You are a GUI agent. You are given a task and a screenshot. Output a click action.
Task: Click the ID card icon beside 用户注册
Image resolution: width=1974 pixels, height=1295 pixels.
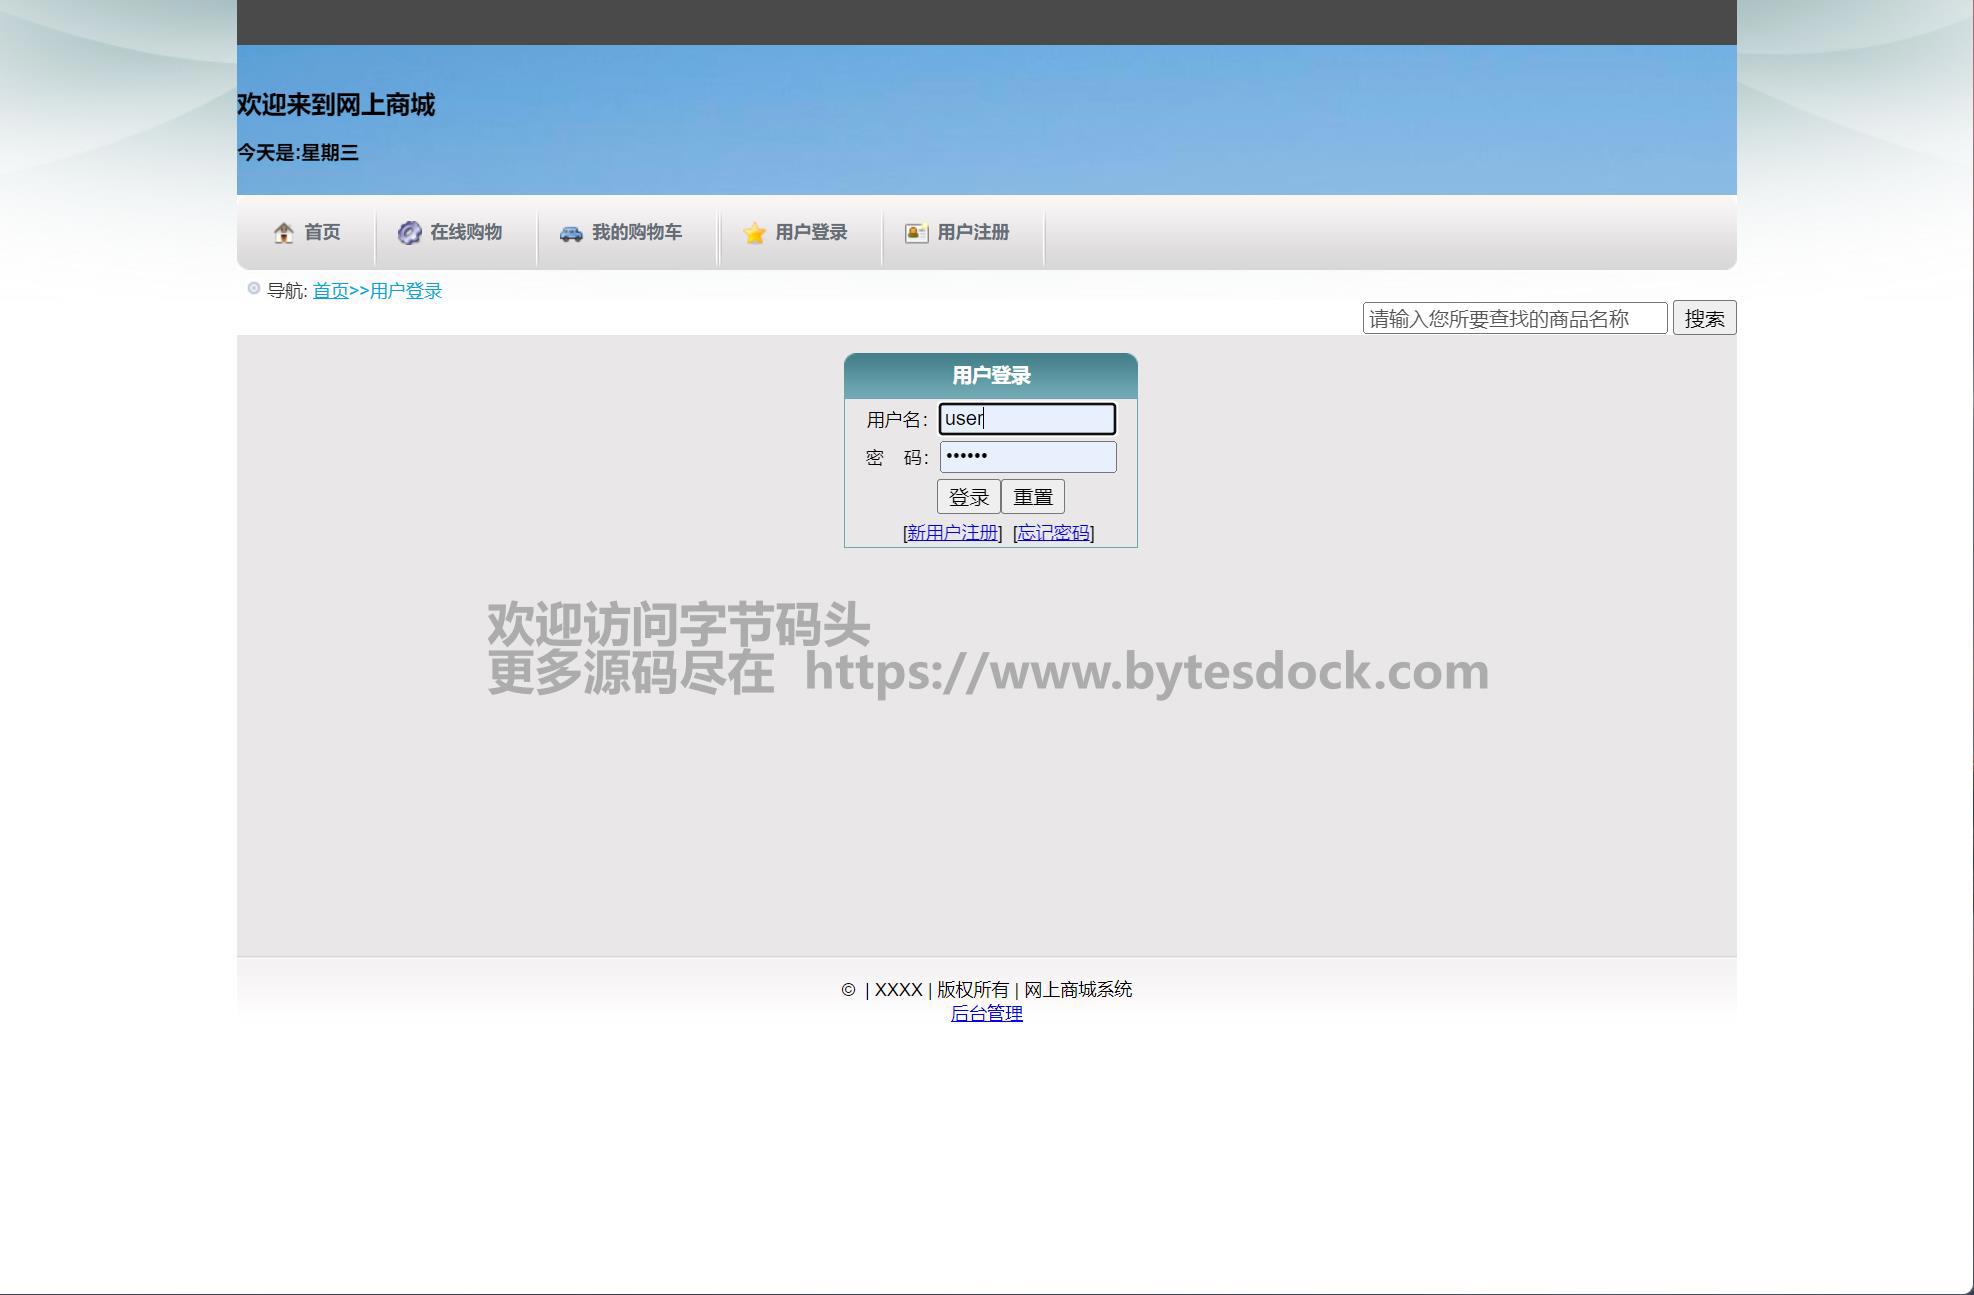tap(916, 233)
